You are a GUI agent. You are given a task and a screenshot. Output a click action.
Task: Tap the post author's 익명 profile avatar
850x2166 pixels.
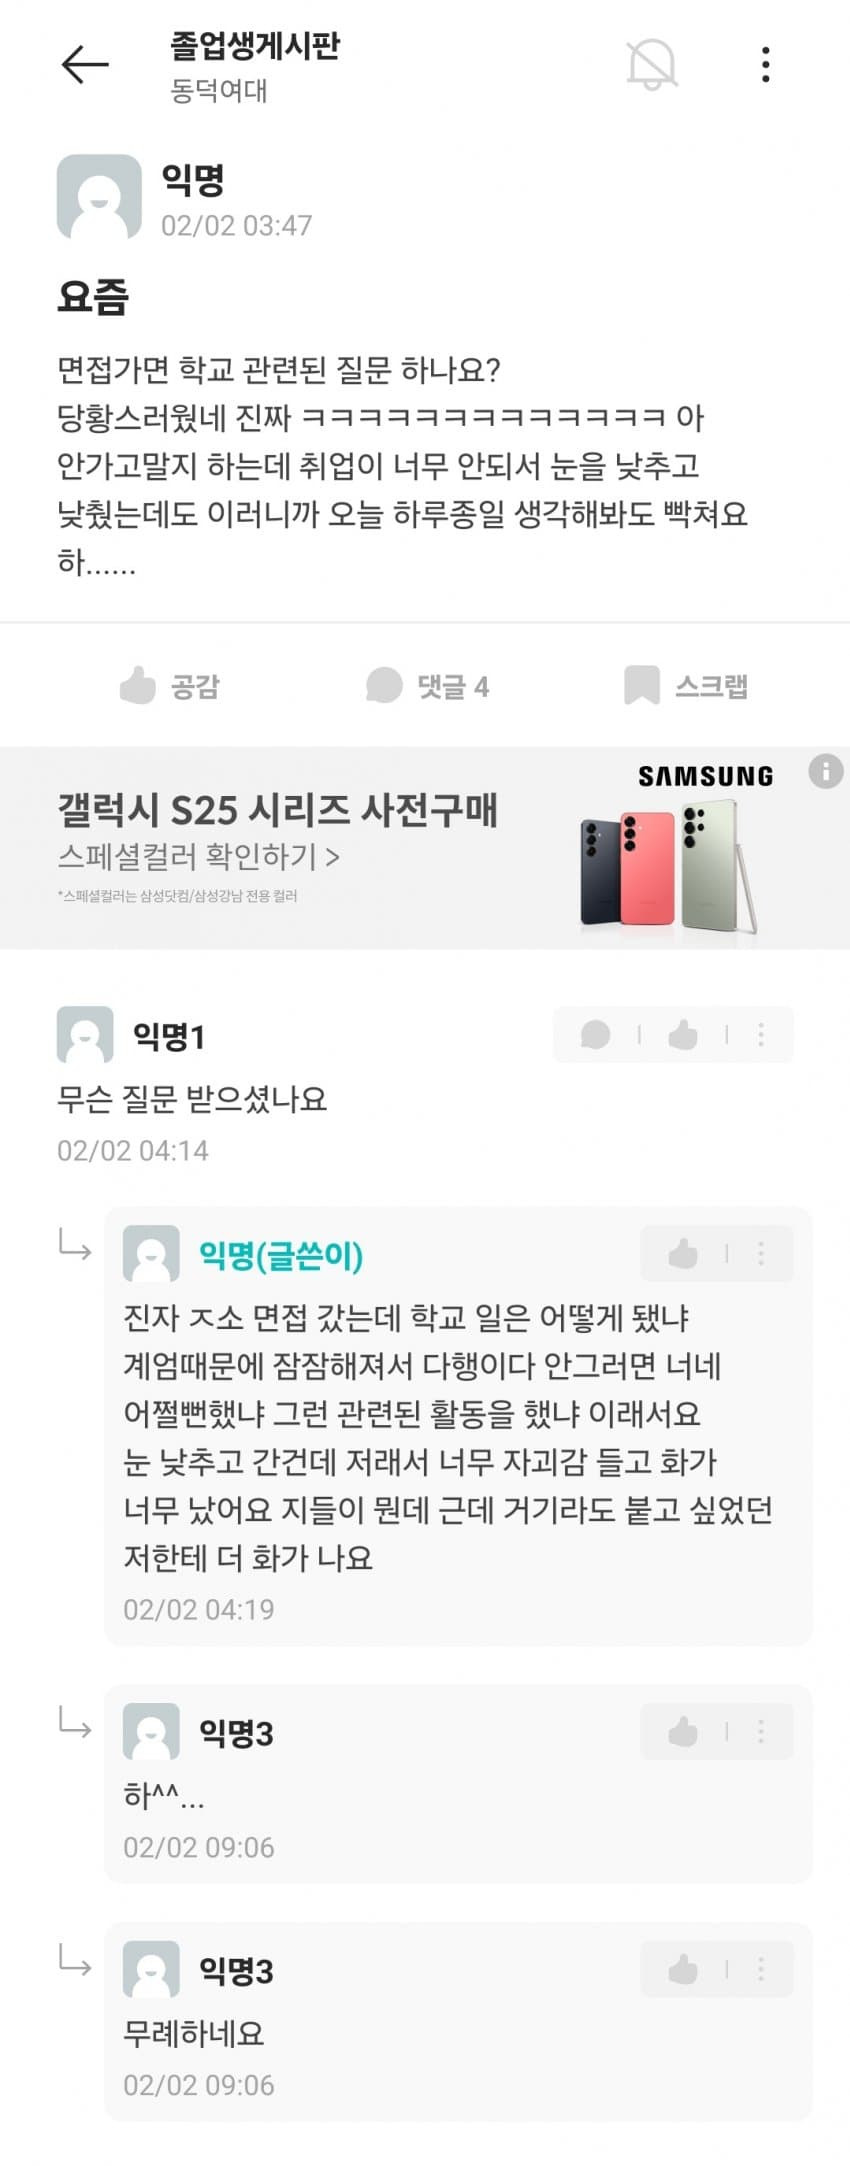point(99,197)
